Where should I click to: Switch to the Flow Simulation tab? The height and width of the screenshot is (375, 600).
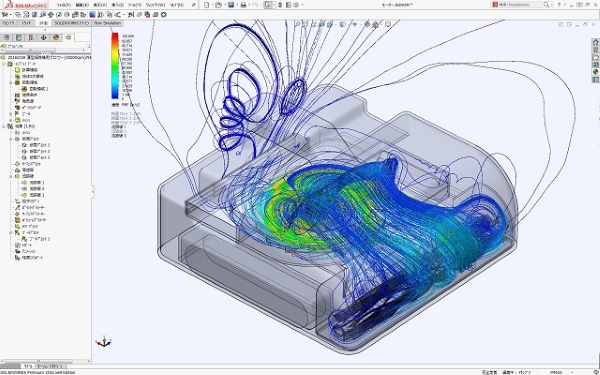coord(107,23)
